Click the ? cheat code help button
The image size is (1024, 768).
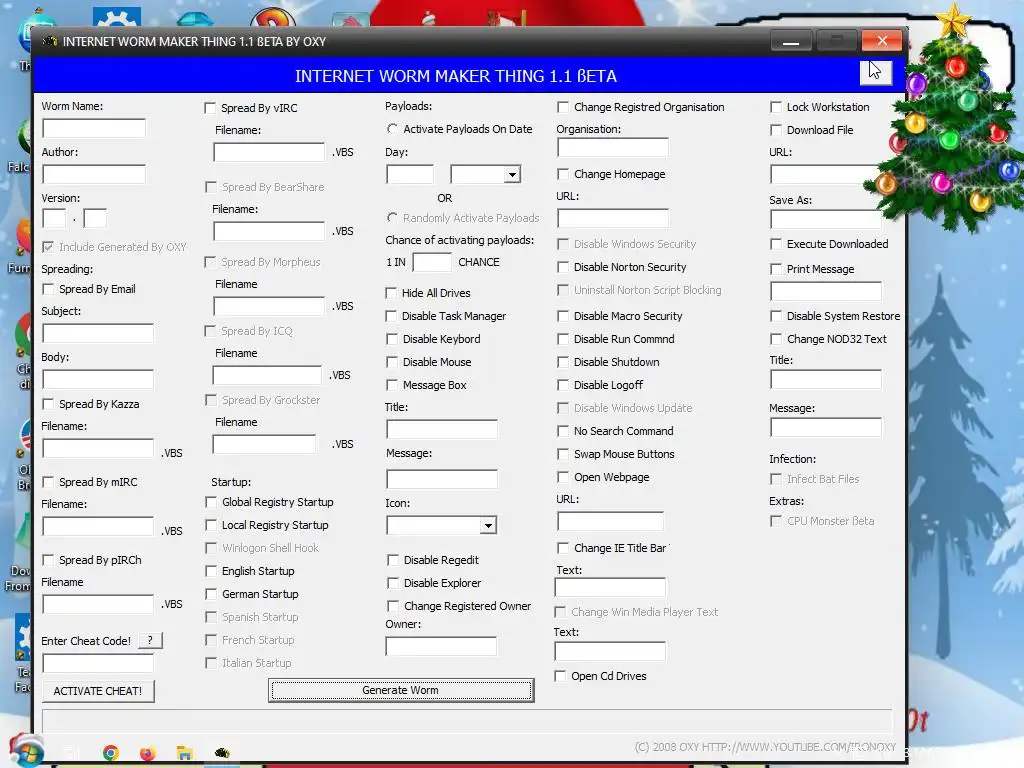[150, 641]
